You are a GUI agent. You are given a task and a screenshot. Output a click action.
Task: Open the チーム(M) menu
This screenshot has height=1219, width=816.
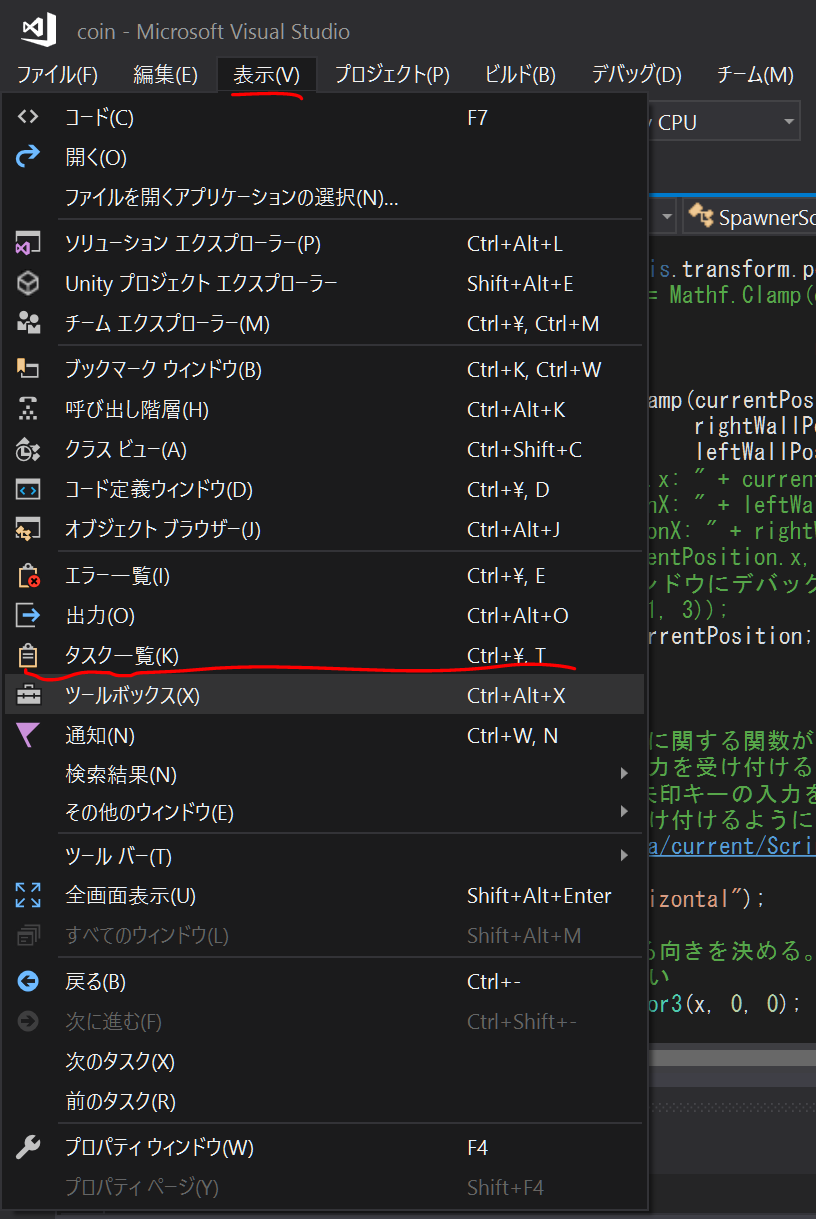click(755, 74)
